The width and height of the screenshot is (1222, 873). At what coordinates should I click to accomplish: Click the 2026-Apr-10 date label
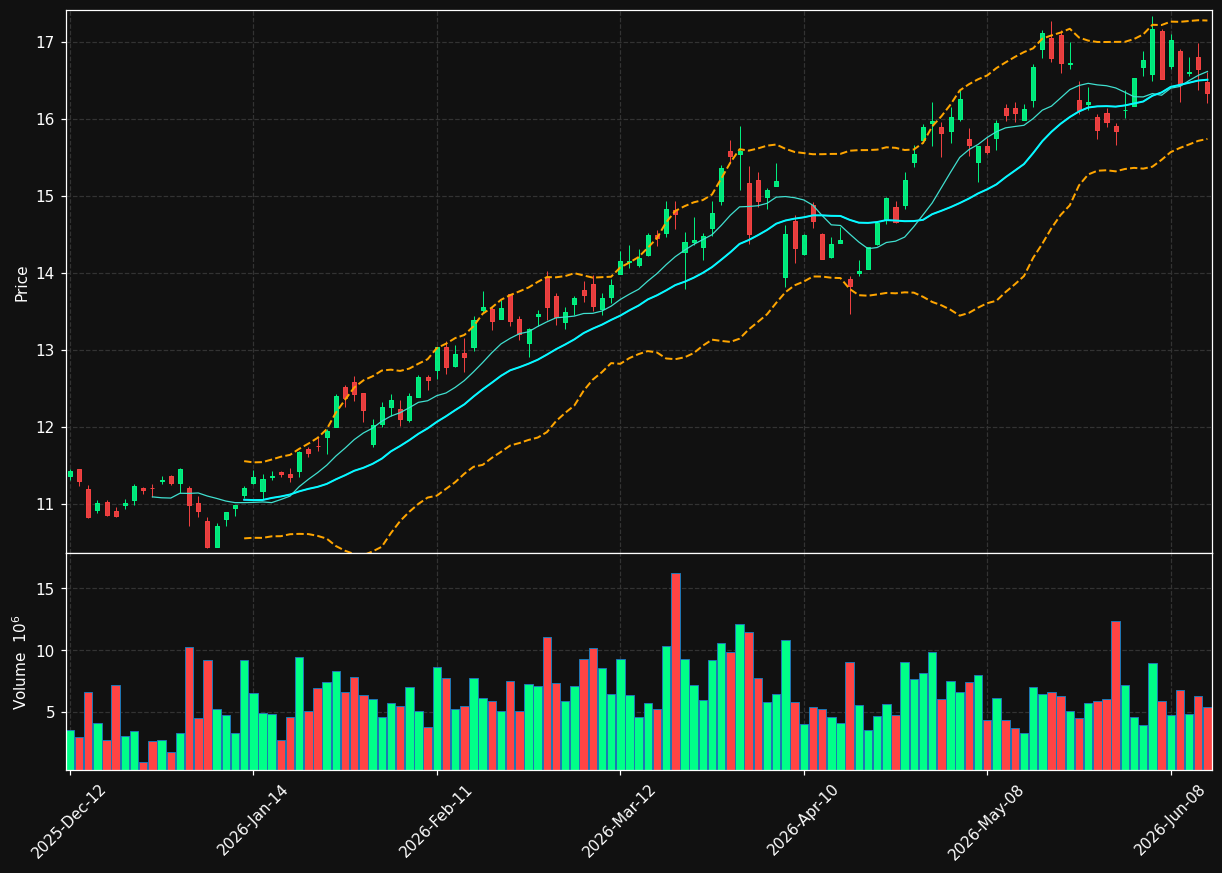[x=804, y=821]
